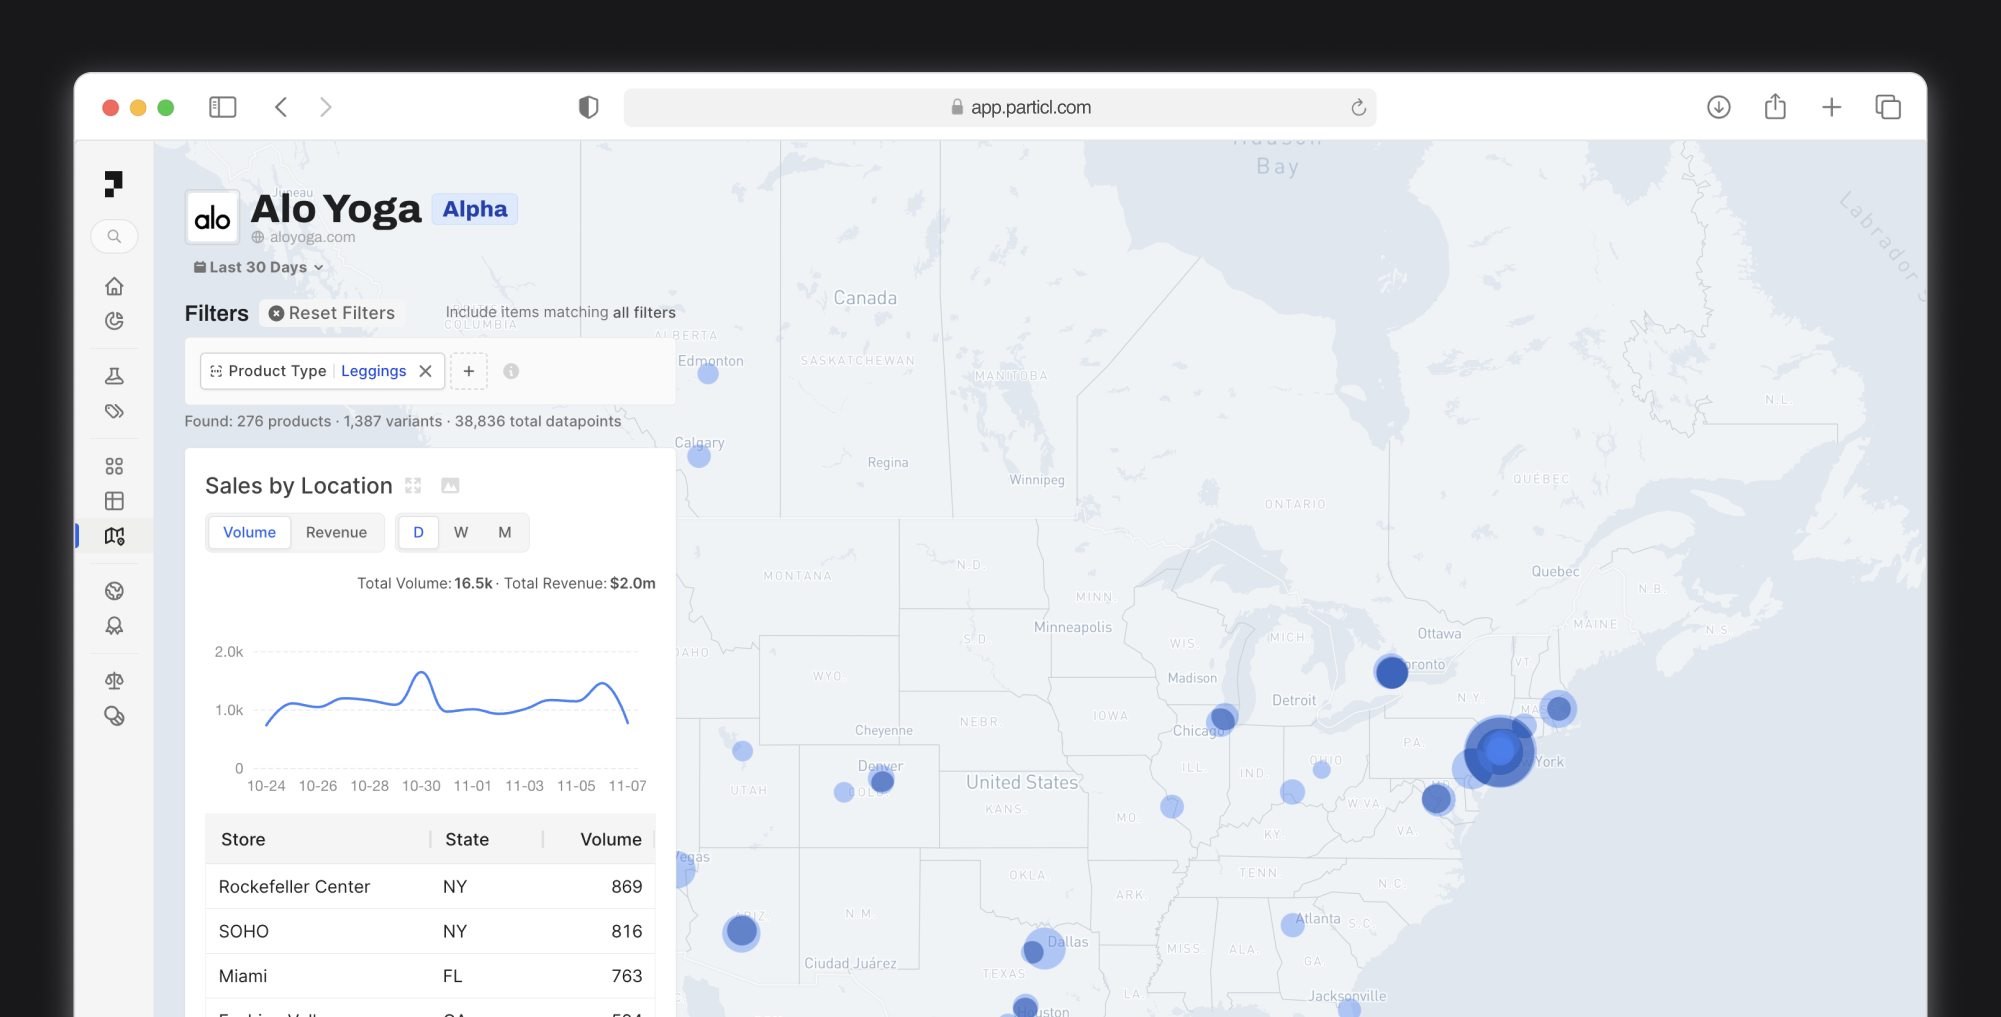2001x1017 pixels.
Task: Switch chart to Revenue view
Action: [336, 533]
